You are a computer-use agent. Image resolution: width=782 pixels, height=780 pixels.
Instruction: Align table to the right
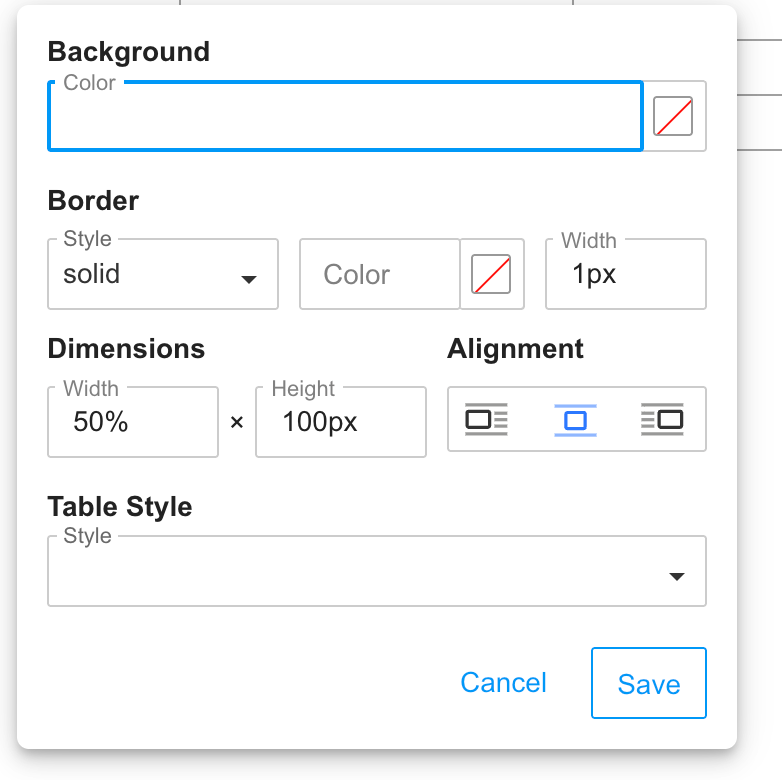[662, 420]
